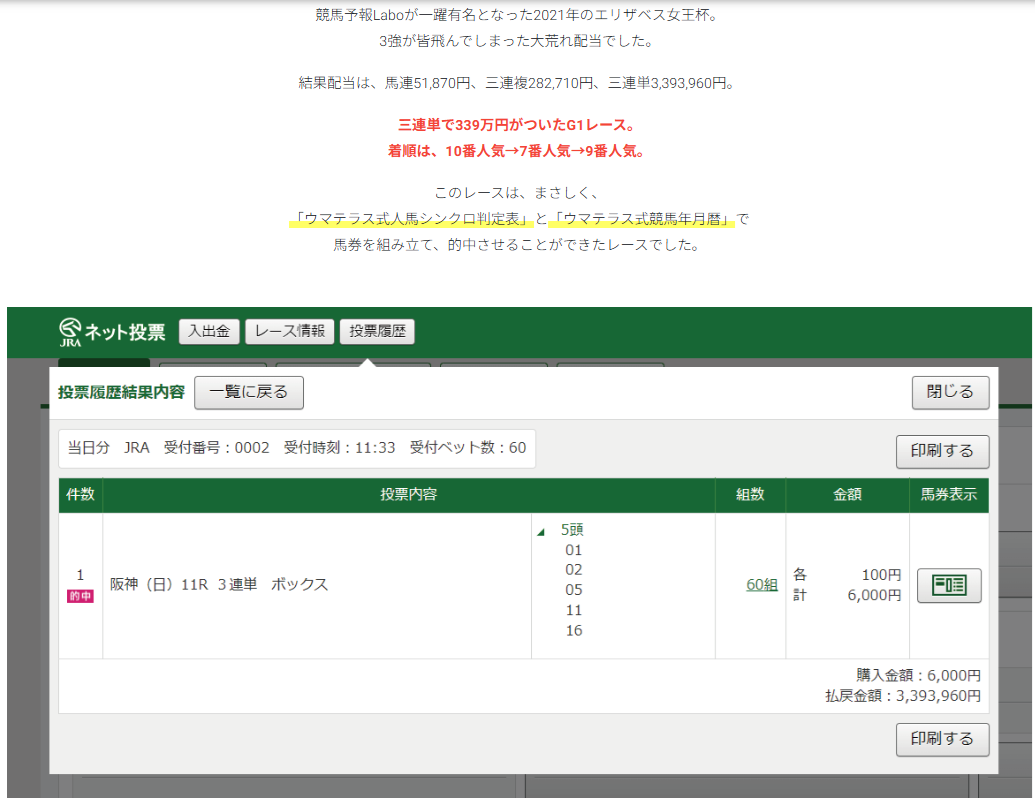Click the highlighted ウマテラス式競馬年月暦 text
Screen dimensions: 1035x802
coord(642,219)
